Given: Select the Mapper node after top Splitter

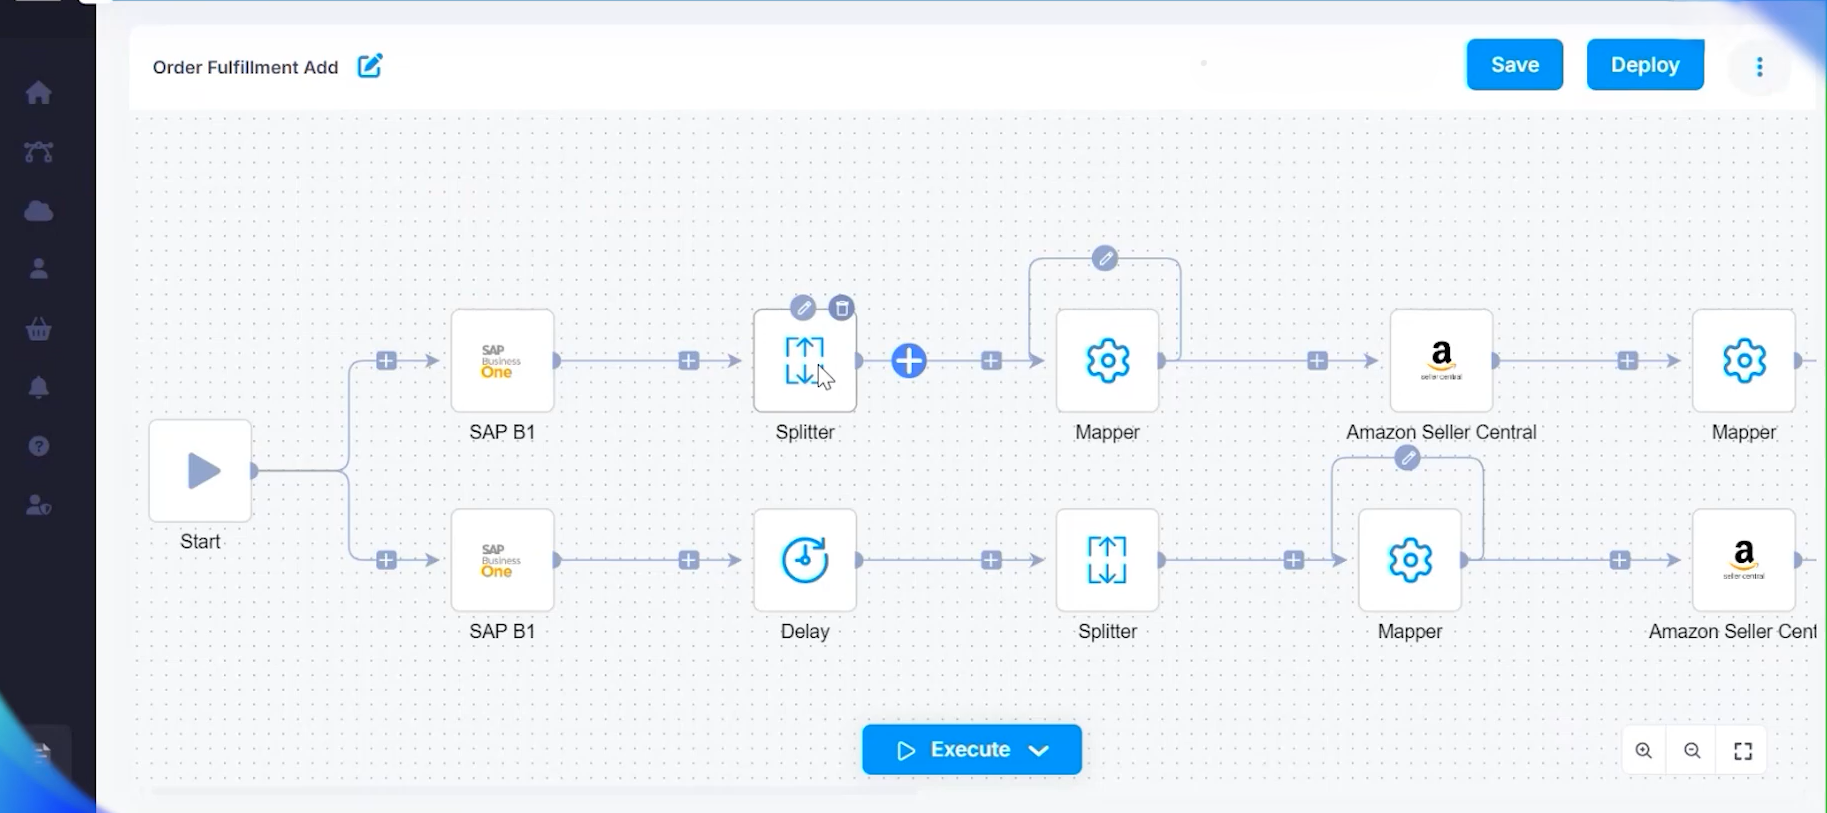Looking at the screenshot, I should 1107,361.
